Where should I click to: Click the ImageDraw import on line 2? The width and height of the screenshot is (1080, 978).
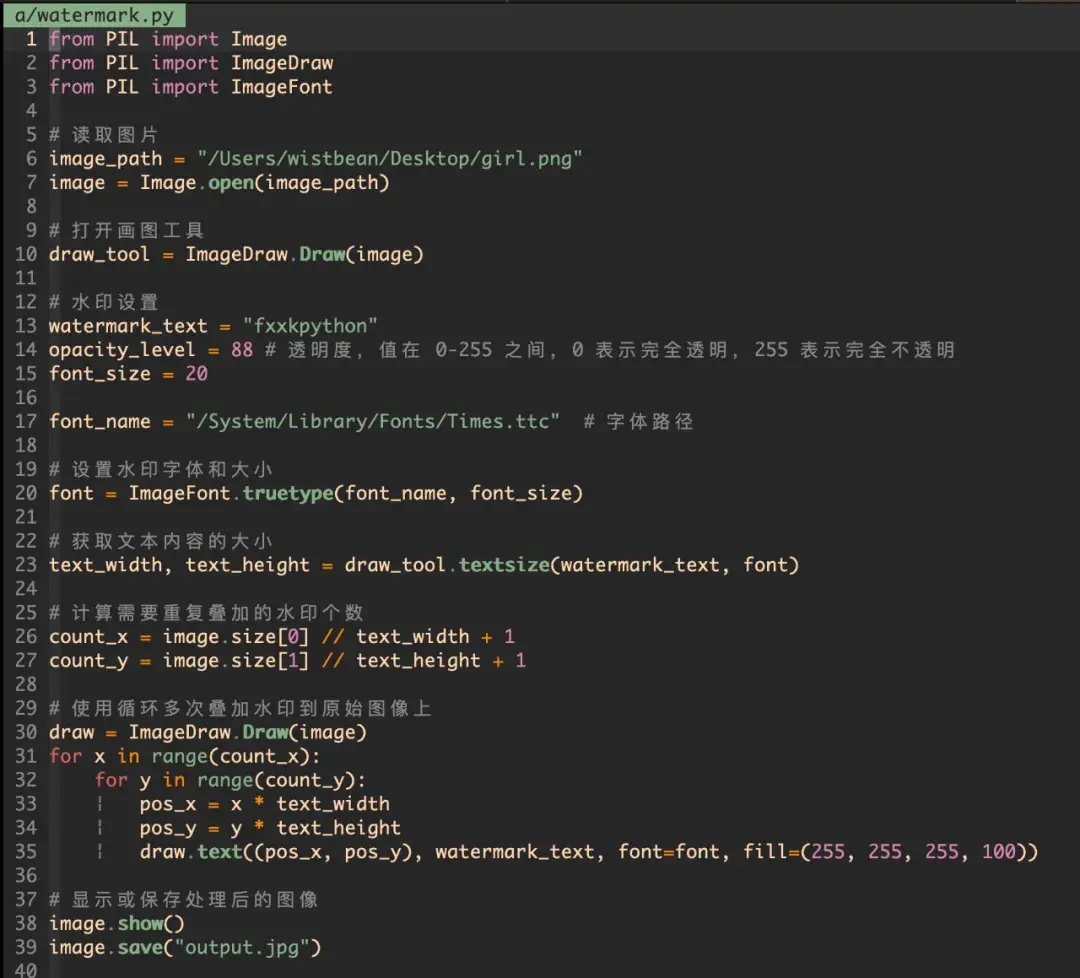point(281,62)
